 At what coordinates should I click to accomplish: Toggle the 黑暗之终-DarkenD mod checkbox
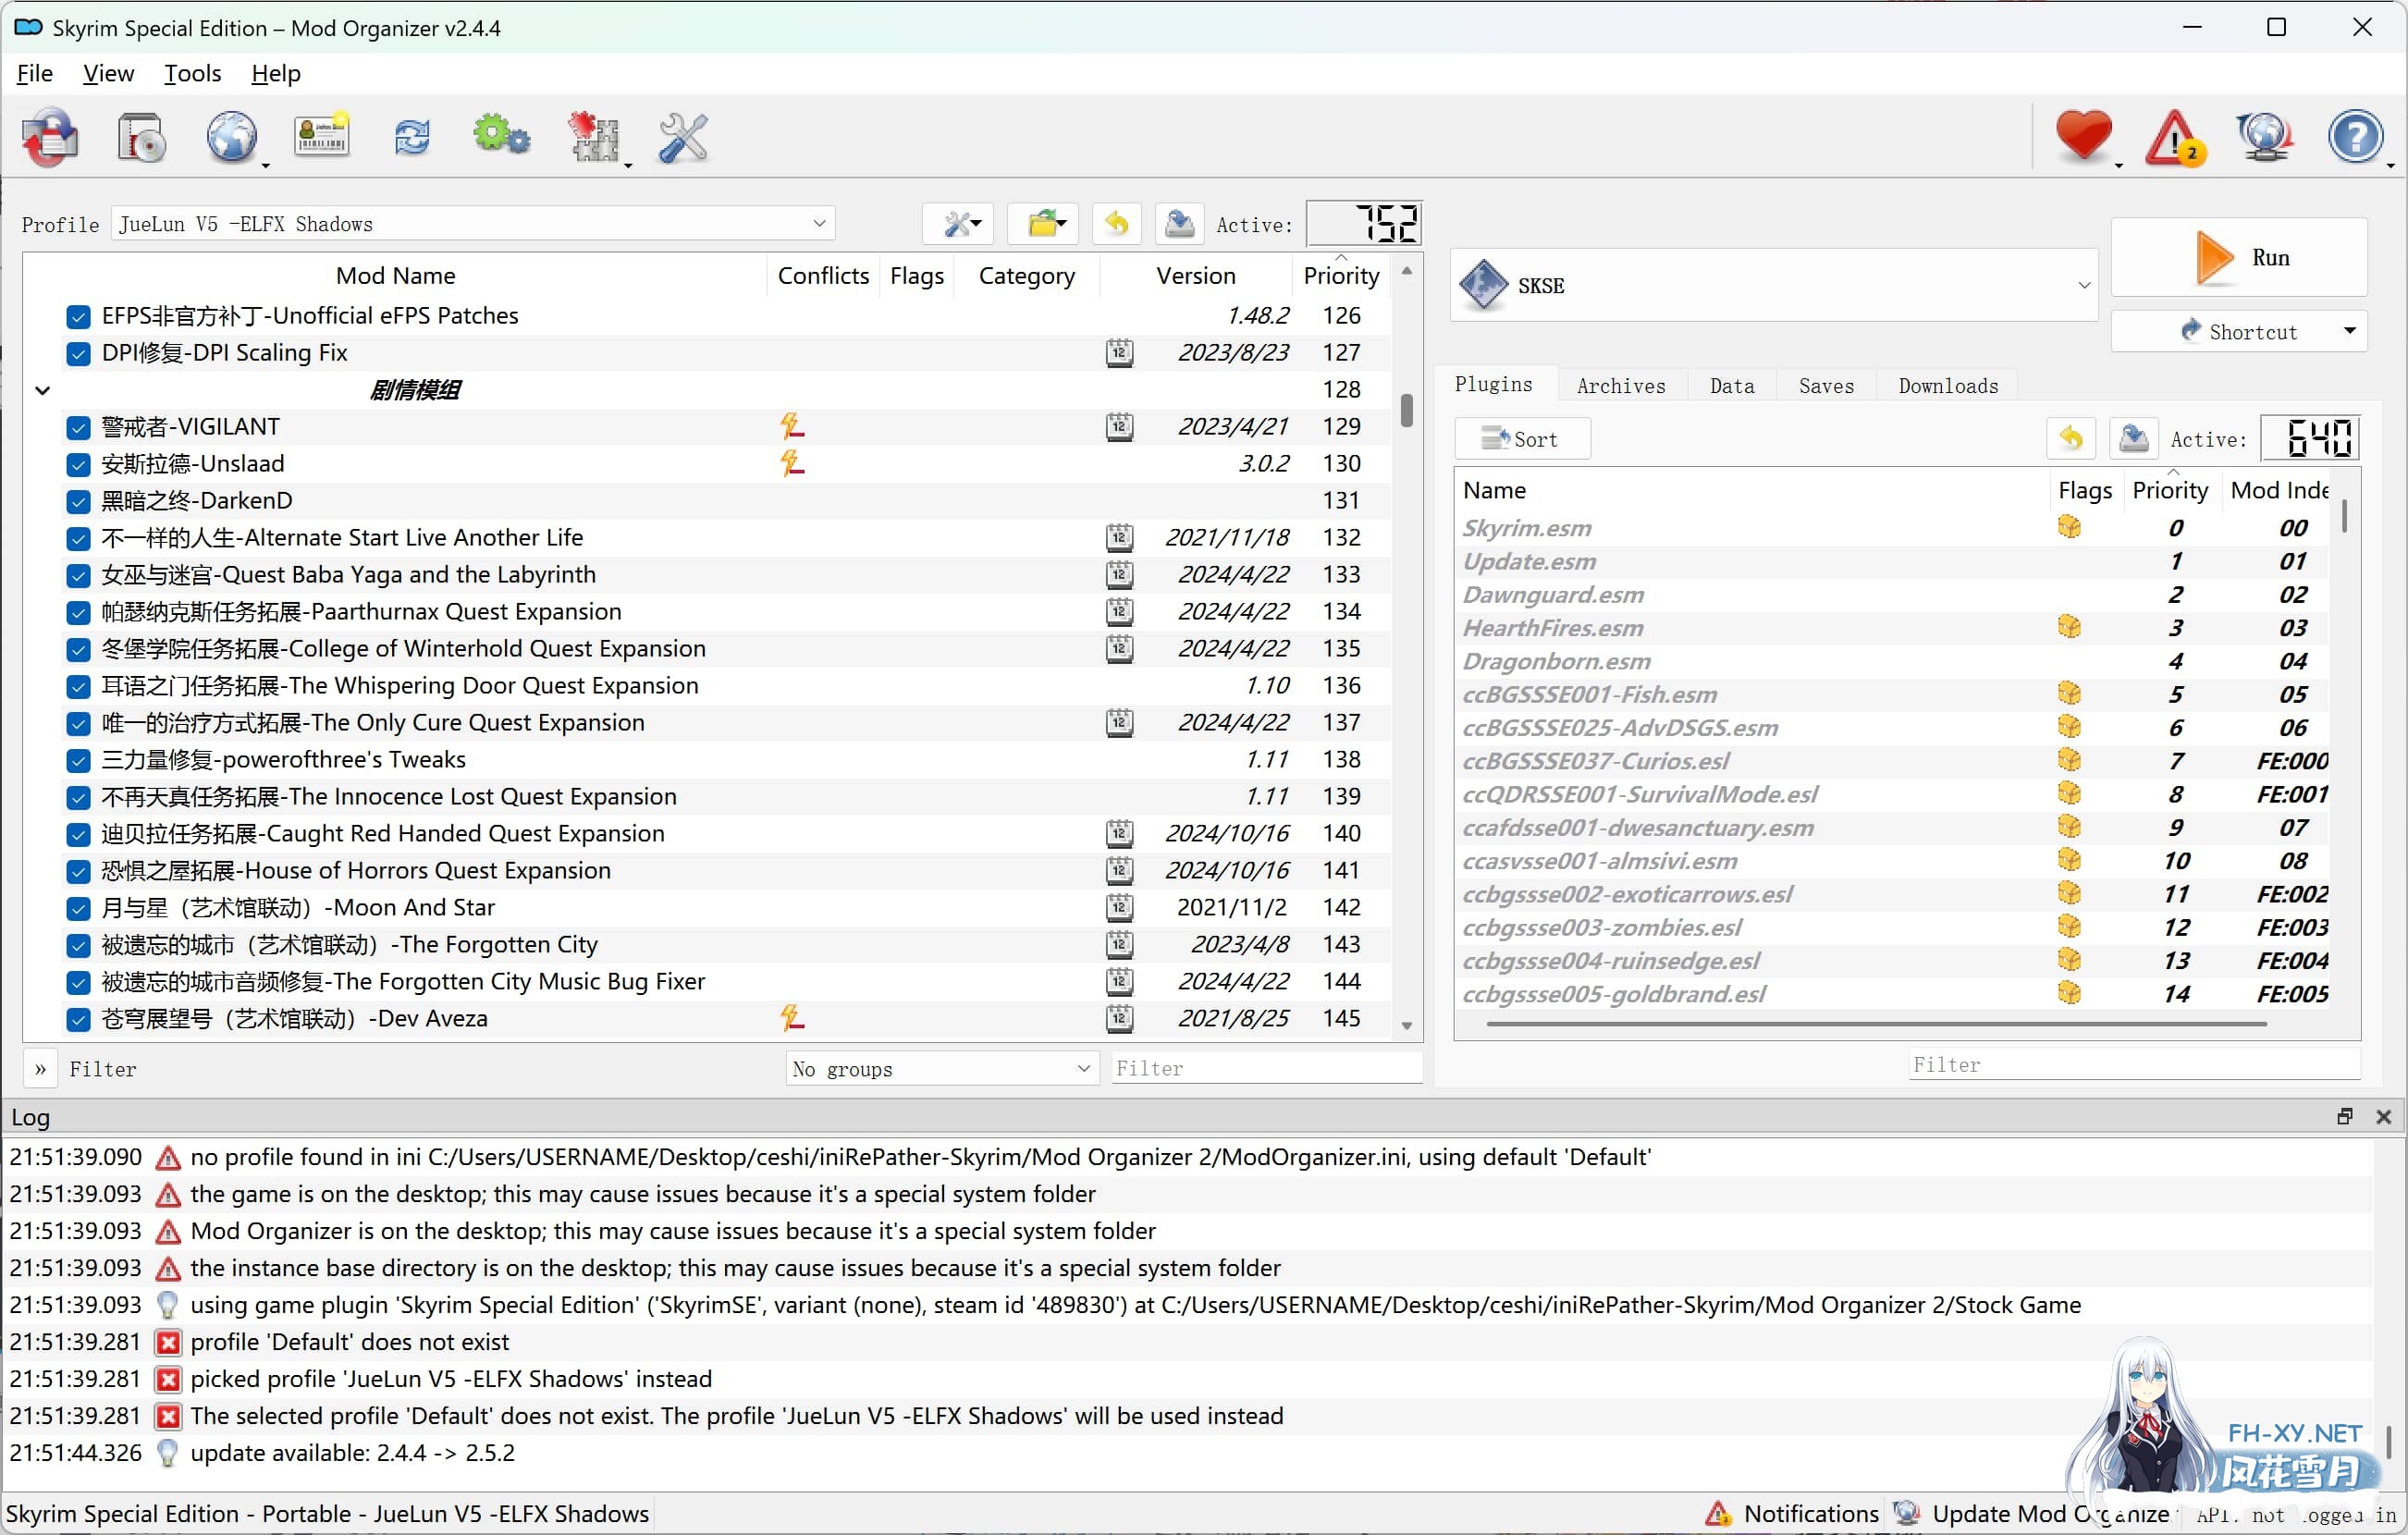(78, 502)
